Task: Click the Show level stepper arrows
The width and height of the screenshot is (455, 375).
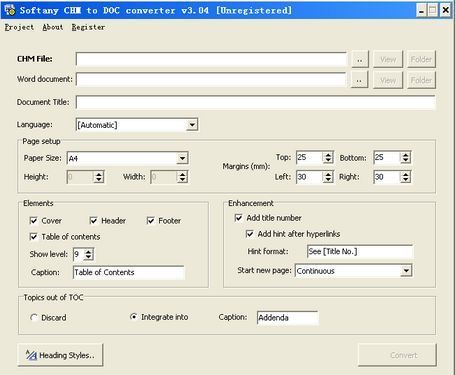Action: coord(88,254)
